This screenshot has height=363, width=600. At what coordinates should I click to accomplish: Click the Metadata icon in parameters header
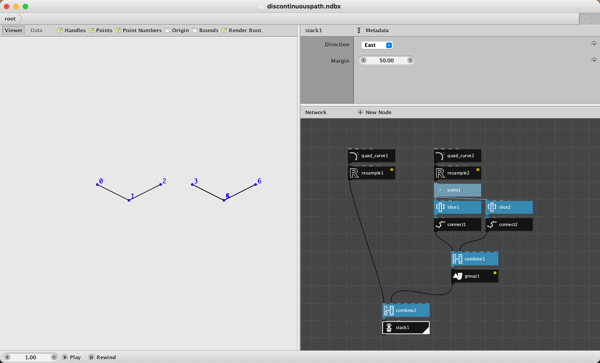360,30
